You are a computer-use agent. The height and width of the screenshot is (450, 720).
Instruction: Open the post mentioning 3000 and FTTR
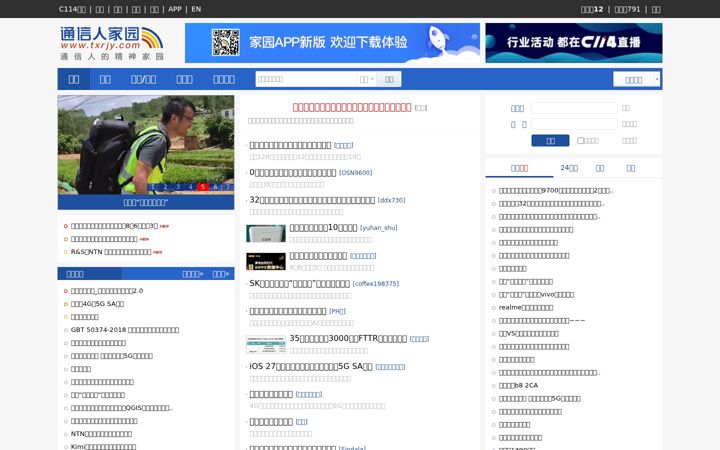[x=348, y=338]
